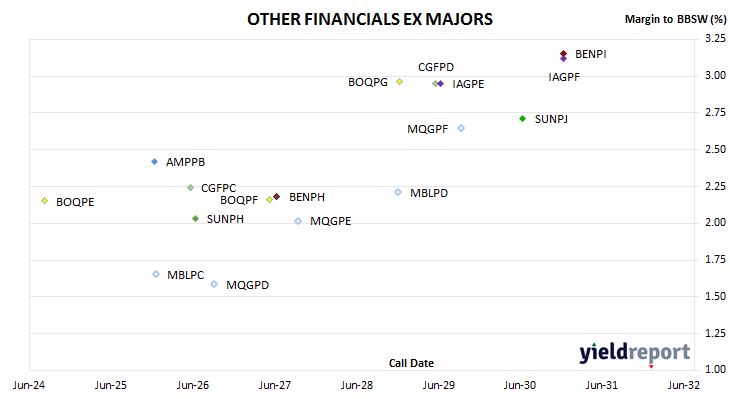Click the MQGPD hollow diamond data point
The height and width of the screenshot is (399, 730).
pyautogui.click(x=214, y=284)
